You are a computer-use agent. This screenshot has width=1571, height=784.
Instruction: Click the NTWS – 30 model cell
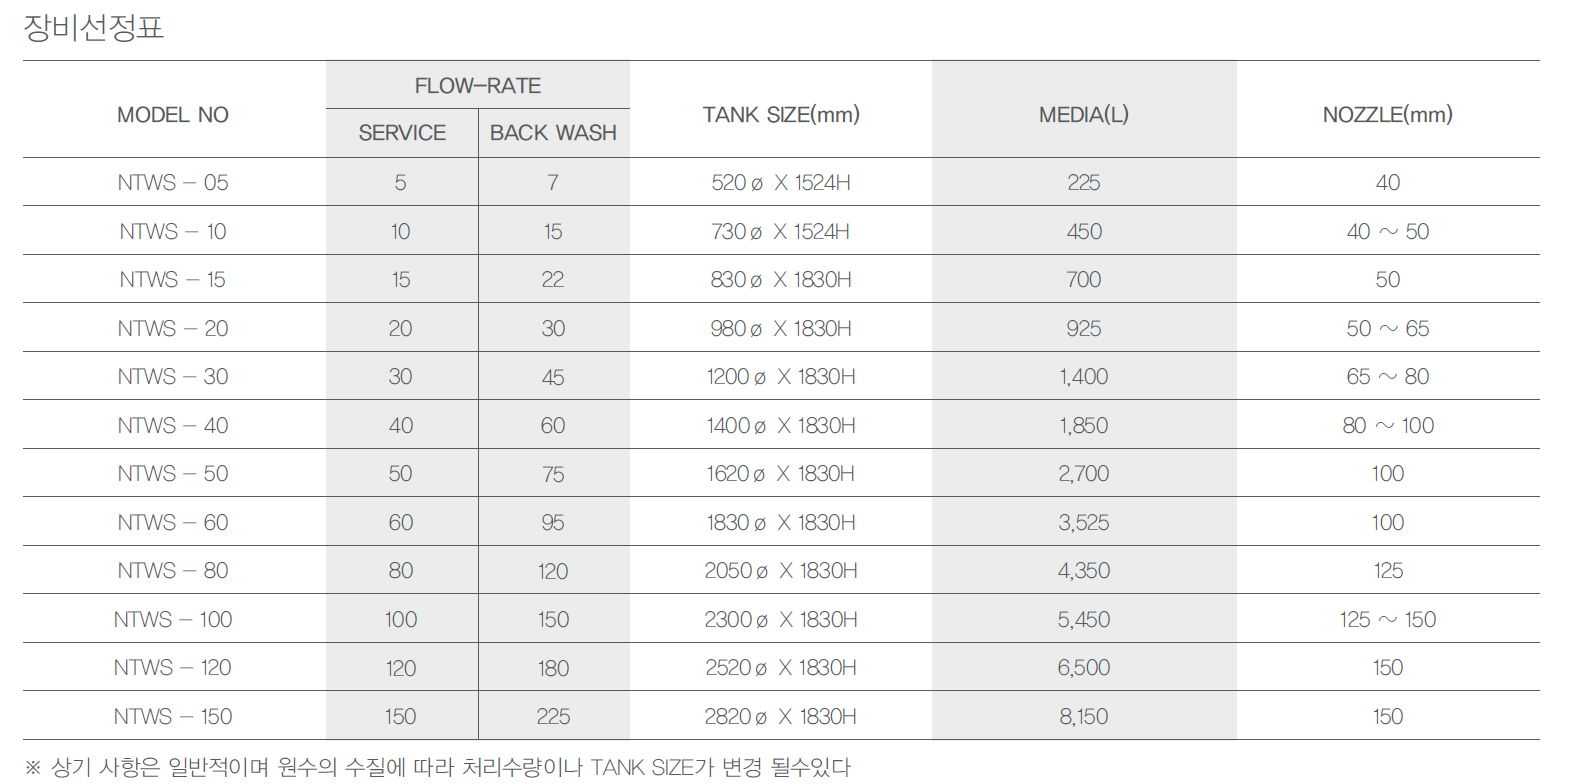173,377
